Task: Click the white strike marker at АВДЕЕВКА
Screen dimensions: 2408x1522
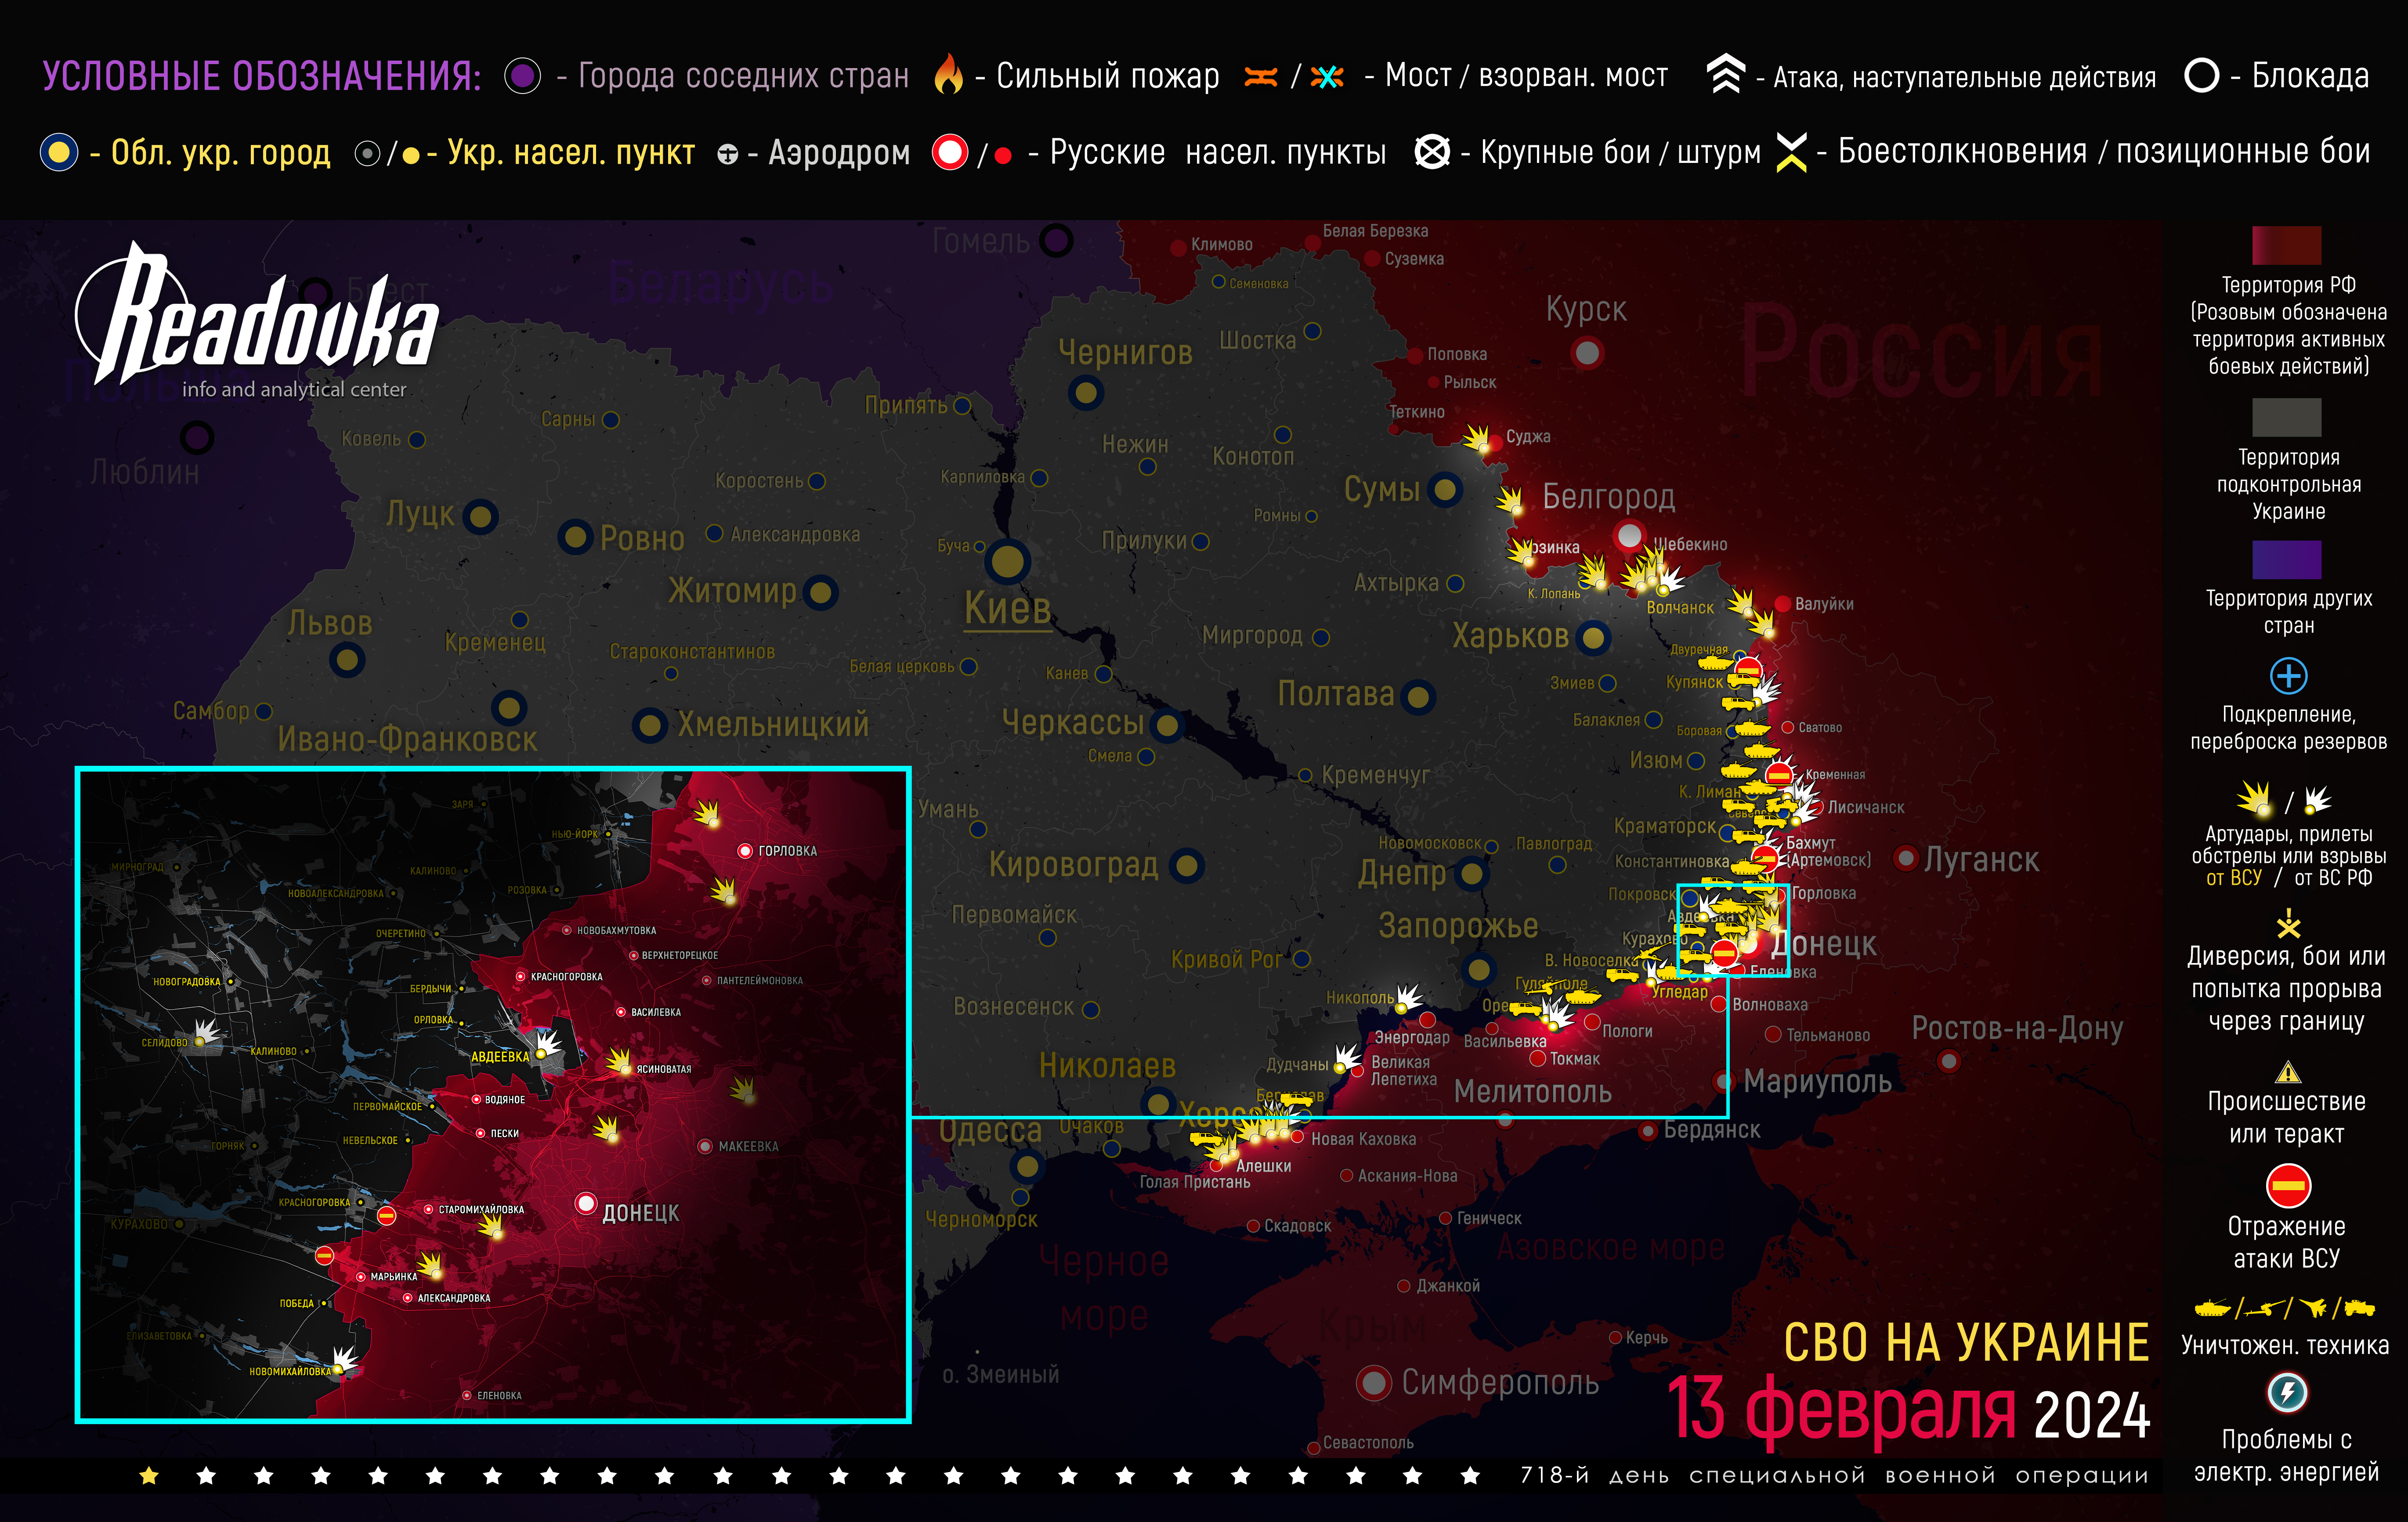Action: (x=546, y=1044)
